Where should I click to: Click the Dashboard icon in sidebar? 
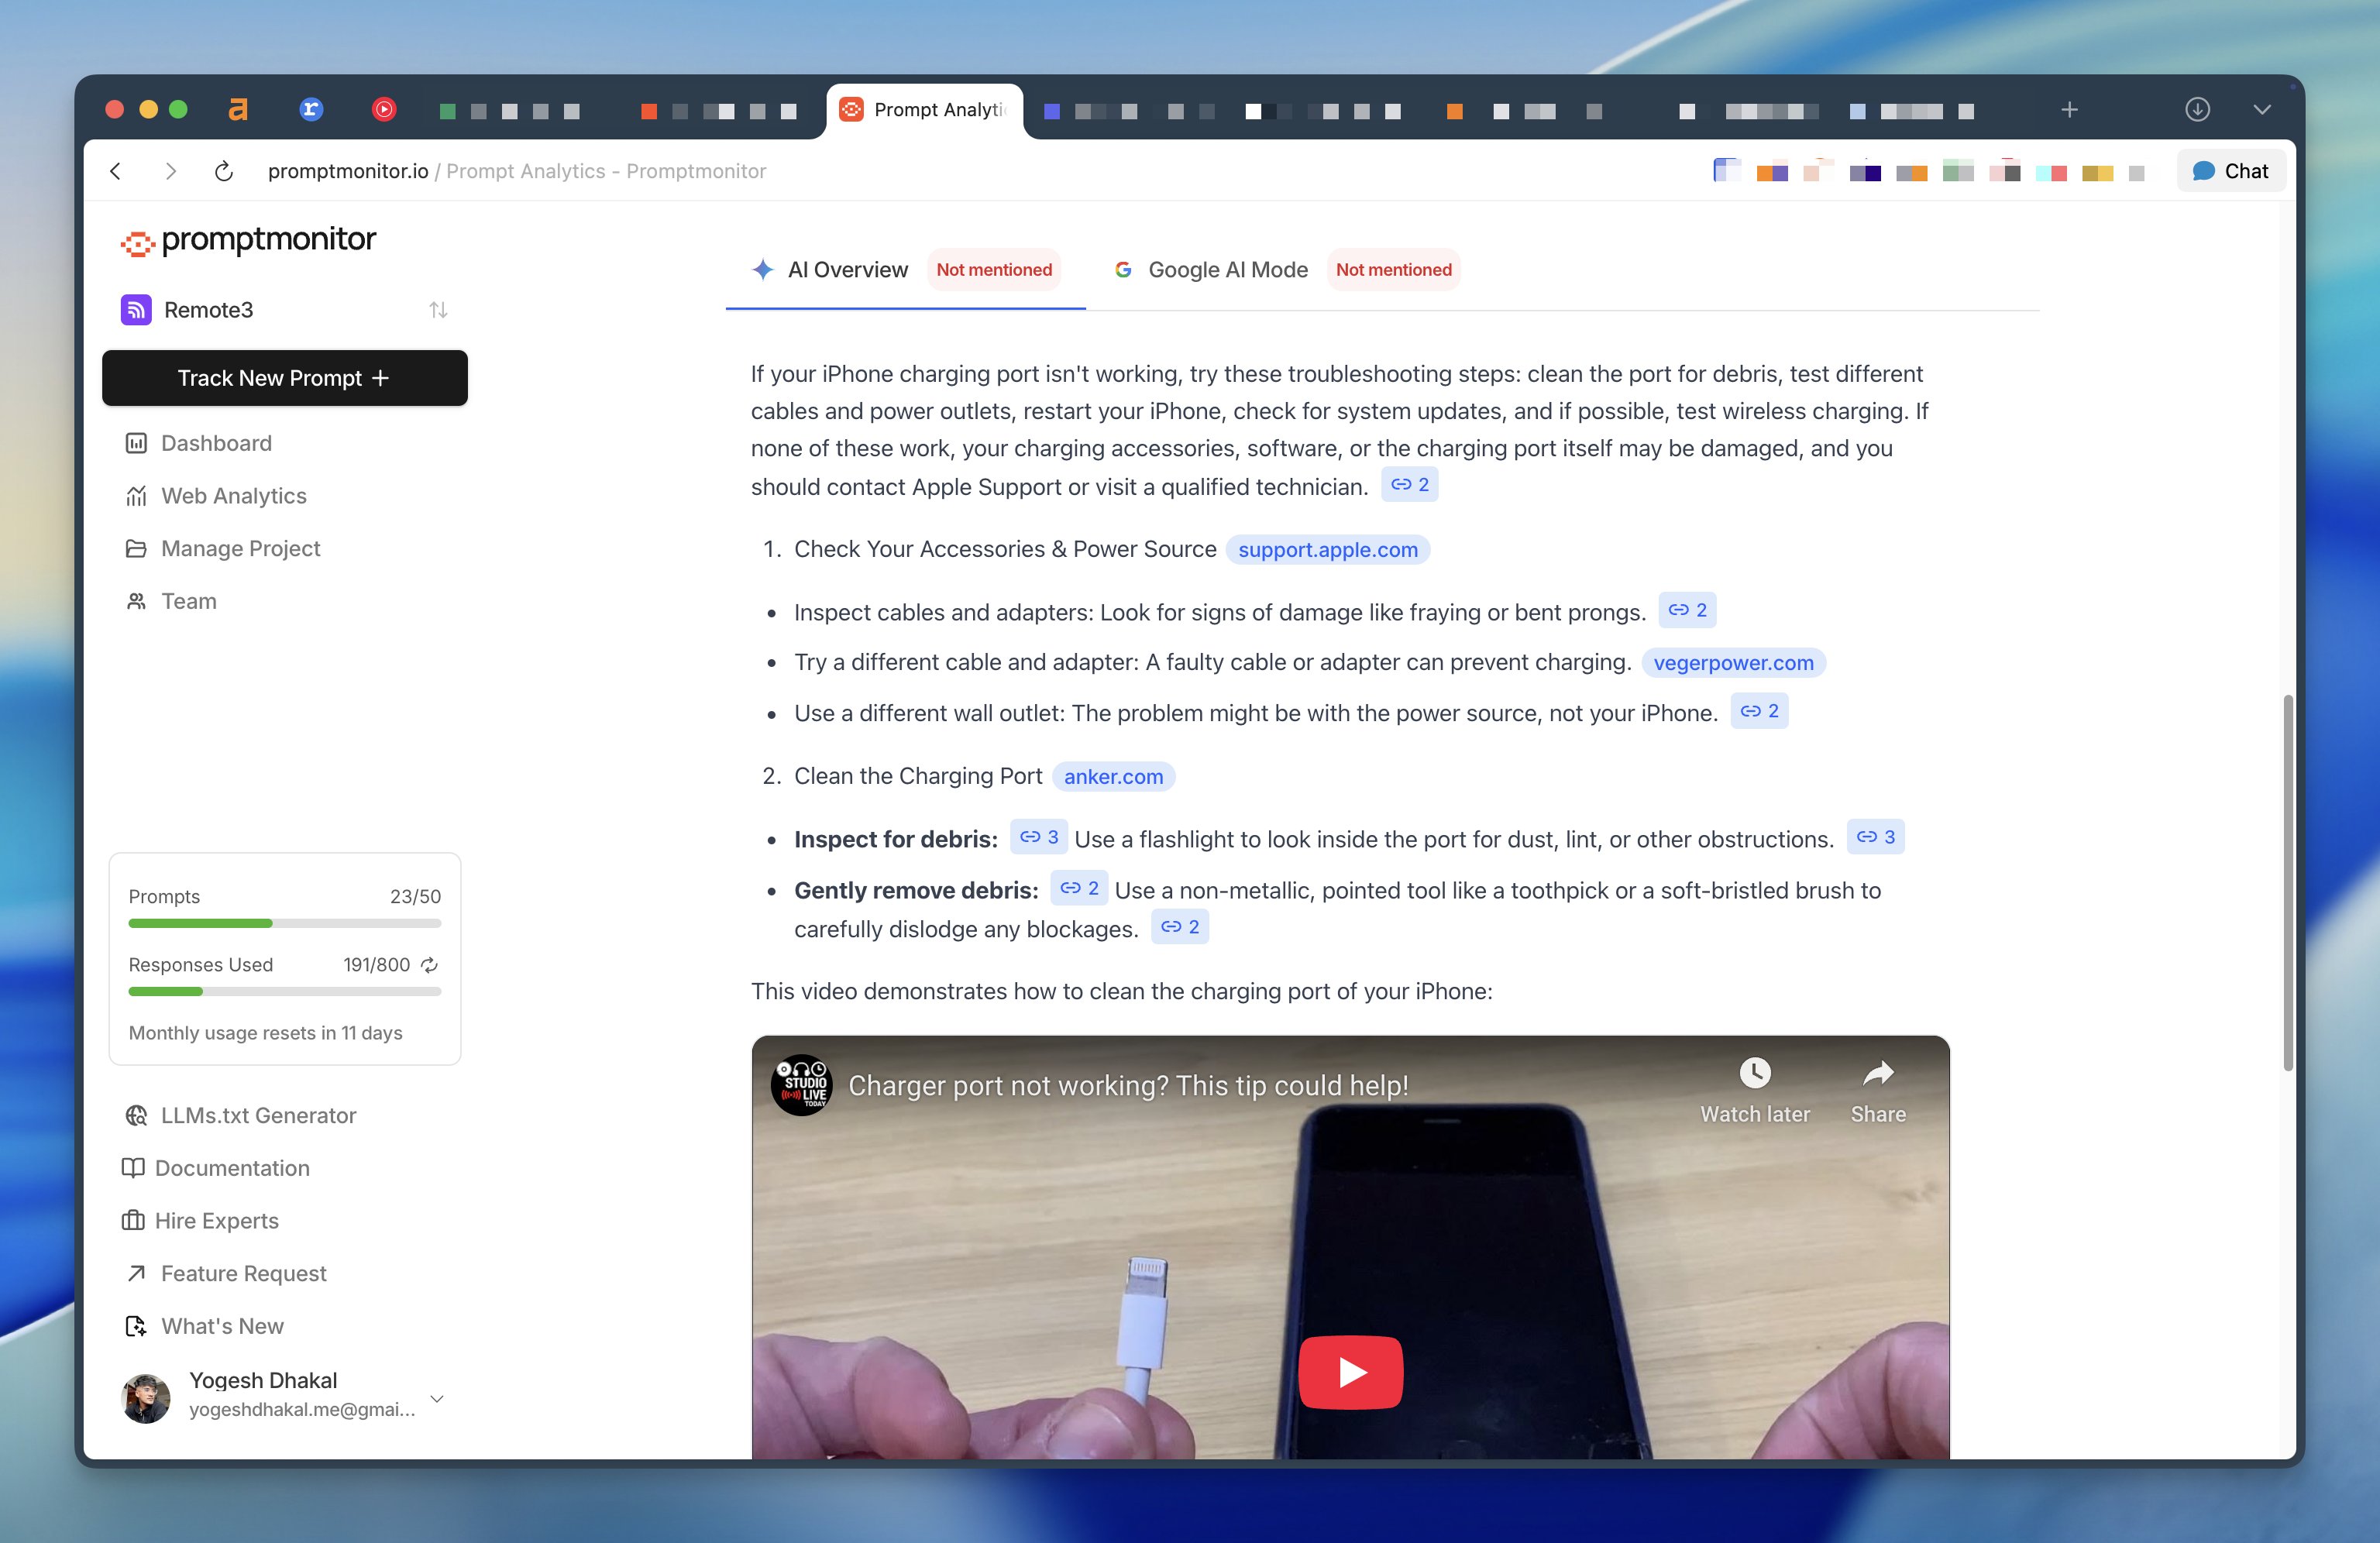(136, 443)
